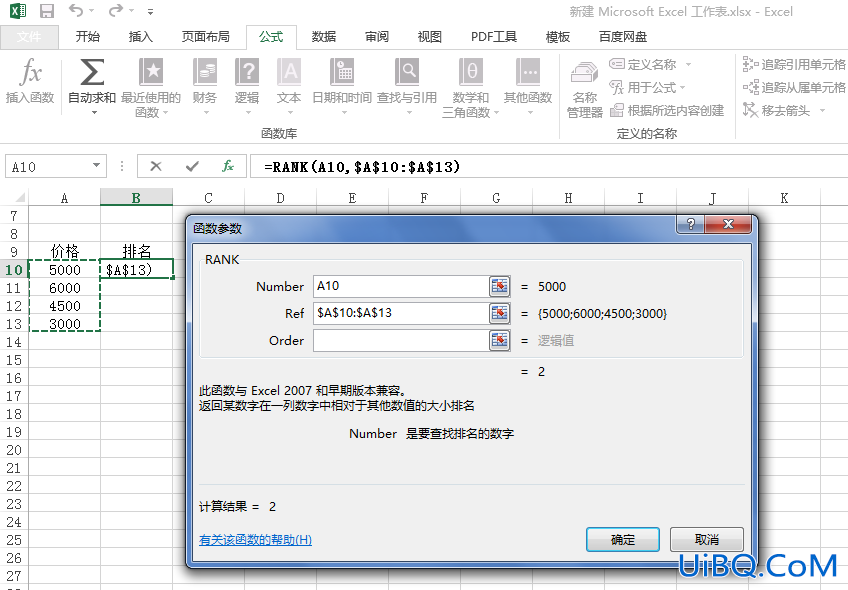Switch to the Home (开始) tab
This screenshot has width=848, height=590.
[x=88, y=37]
